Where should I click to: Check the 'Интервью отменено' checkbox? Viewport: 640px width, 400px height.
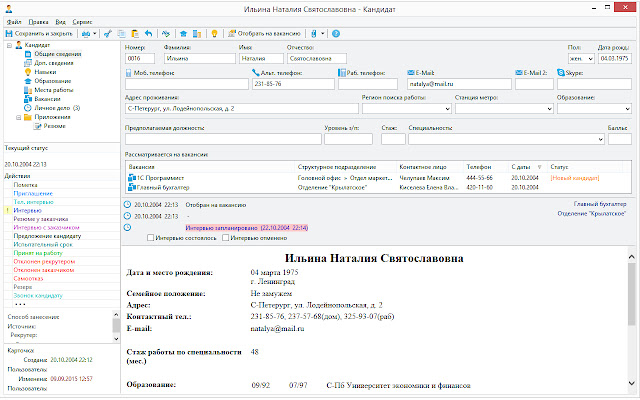tap(226, 237)
